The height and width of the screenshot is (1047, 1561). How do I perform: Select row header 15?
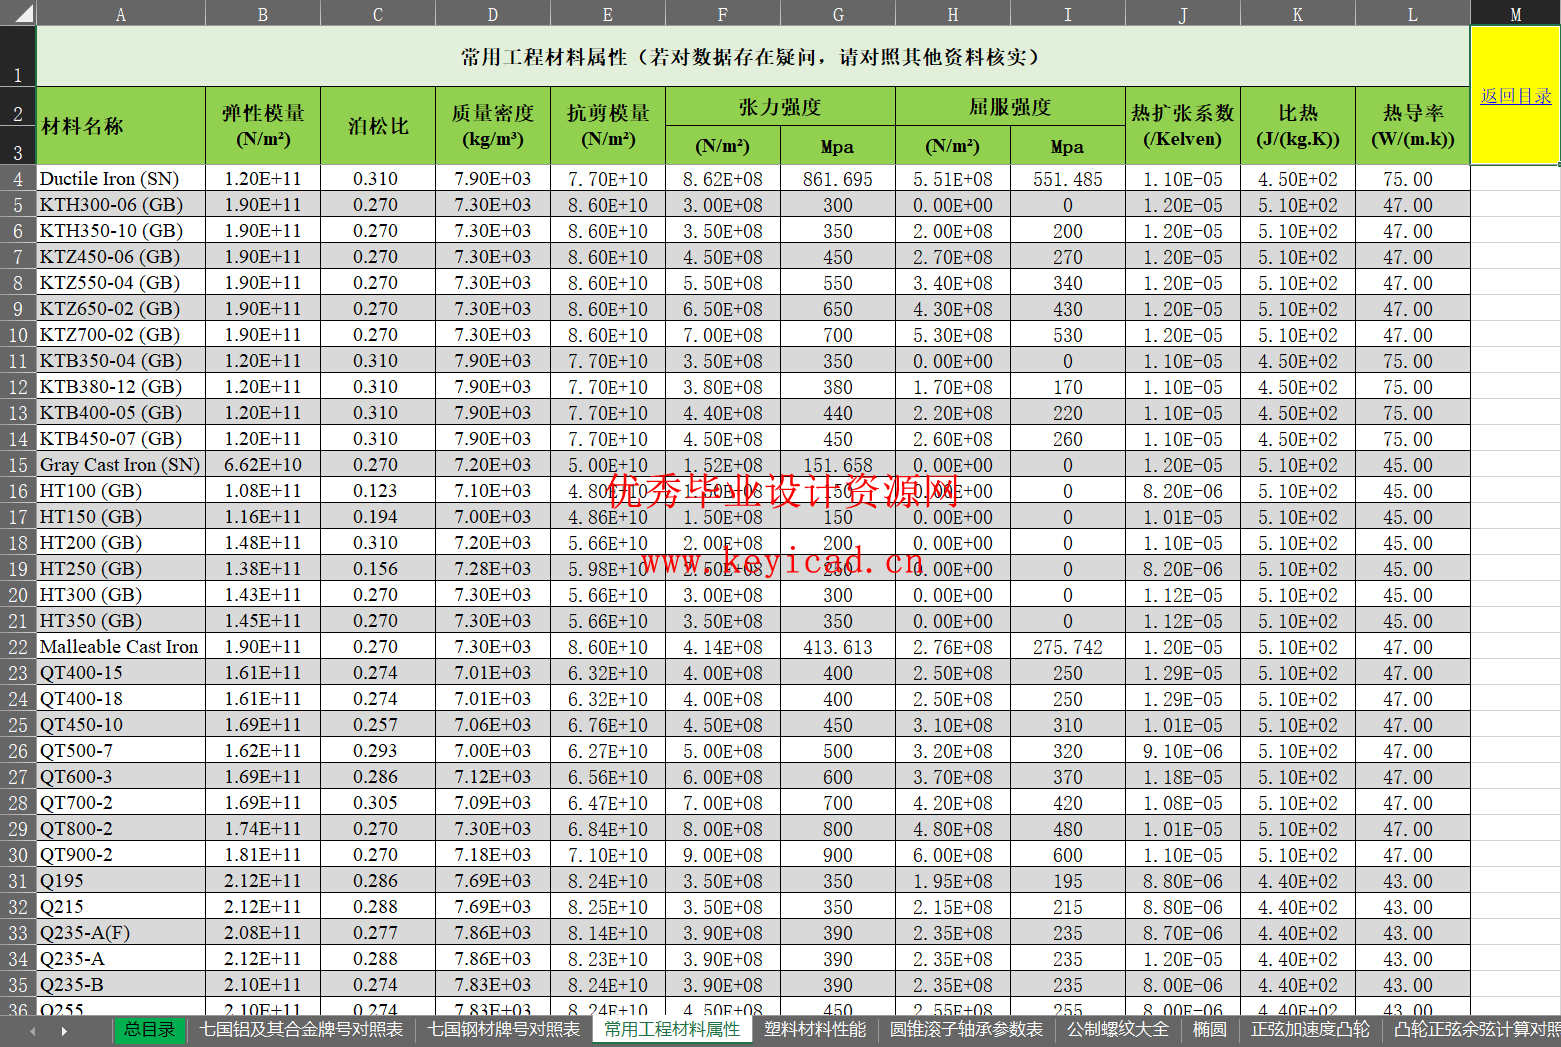pyautogui.click(x=17, y=464)
